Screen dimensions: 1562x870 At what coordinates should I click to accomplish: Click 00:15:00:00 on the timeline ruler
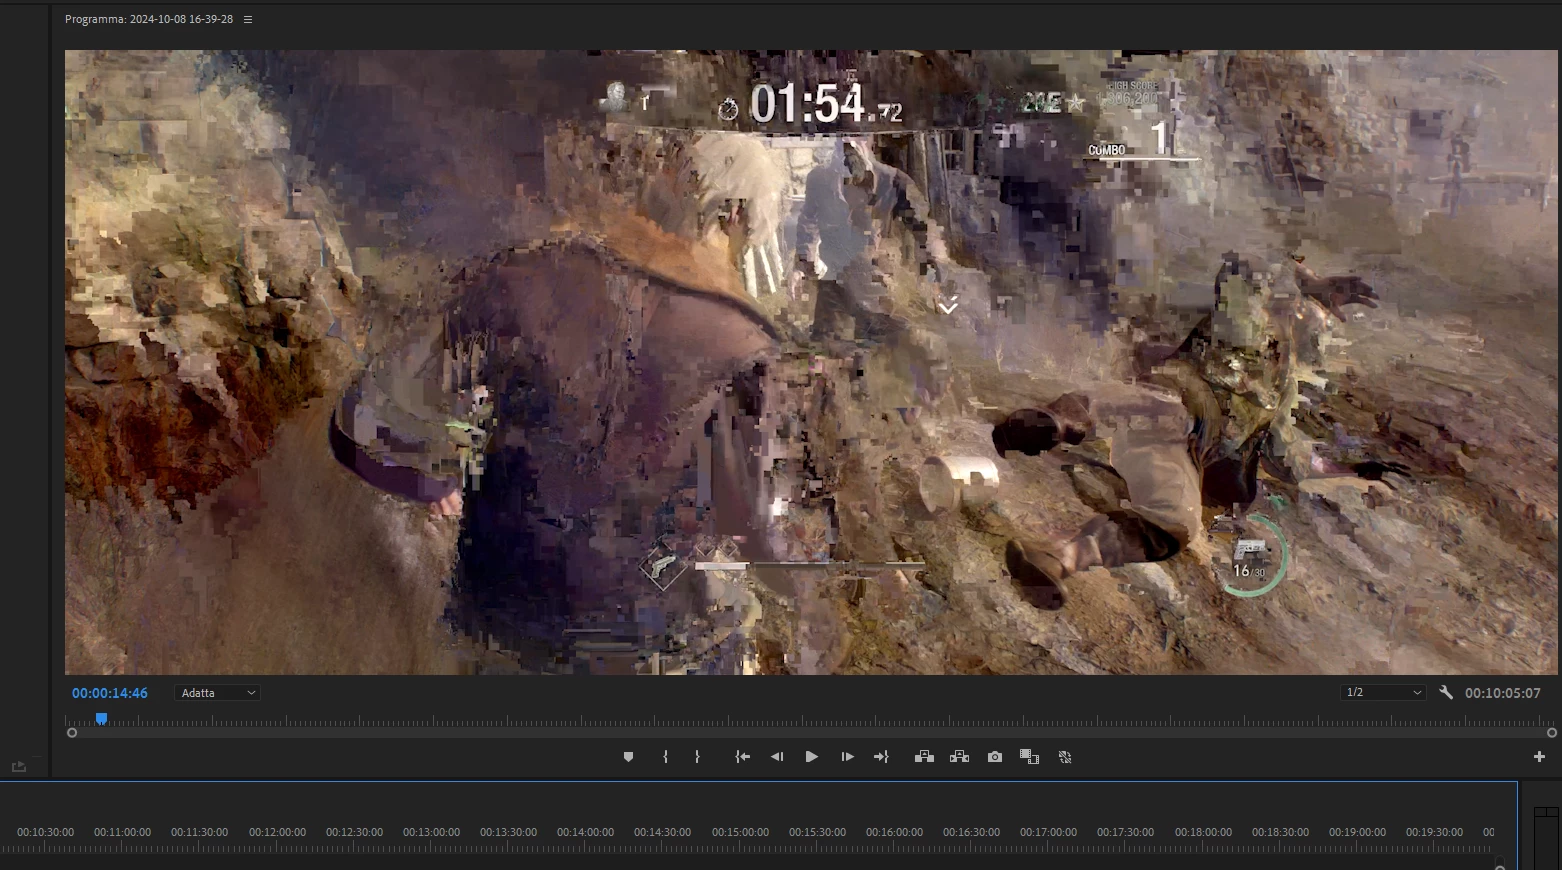[740, 832]
